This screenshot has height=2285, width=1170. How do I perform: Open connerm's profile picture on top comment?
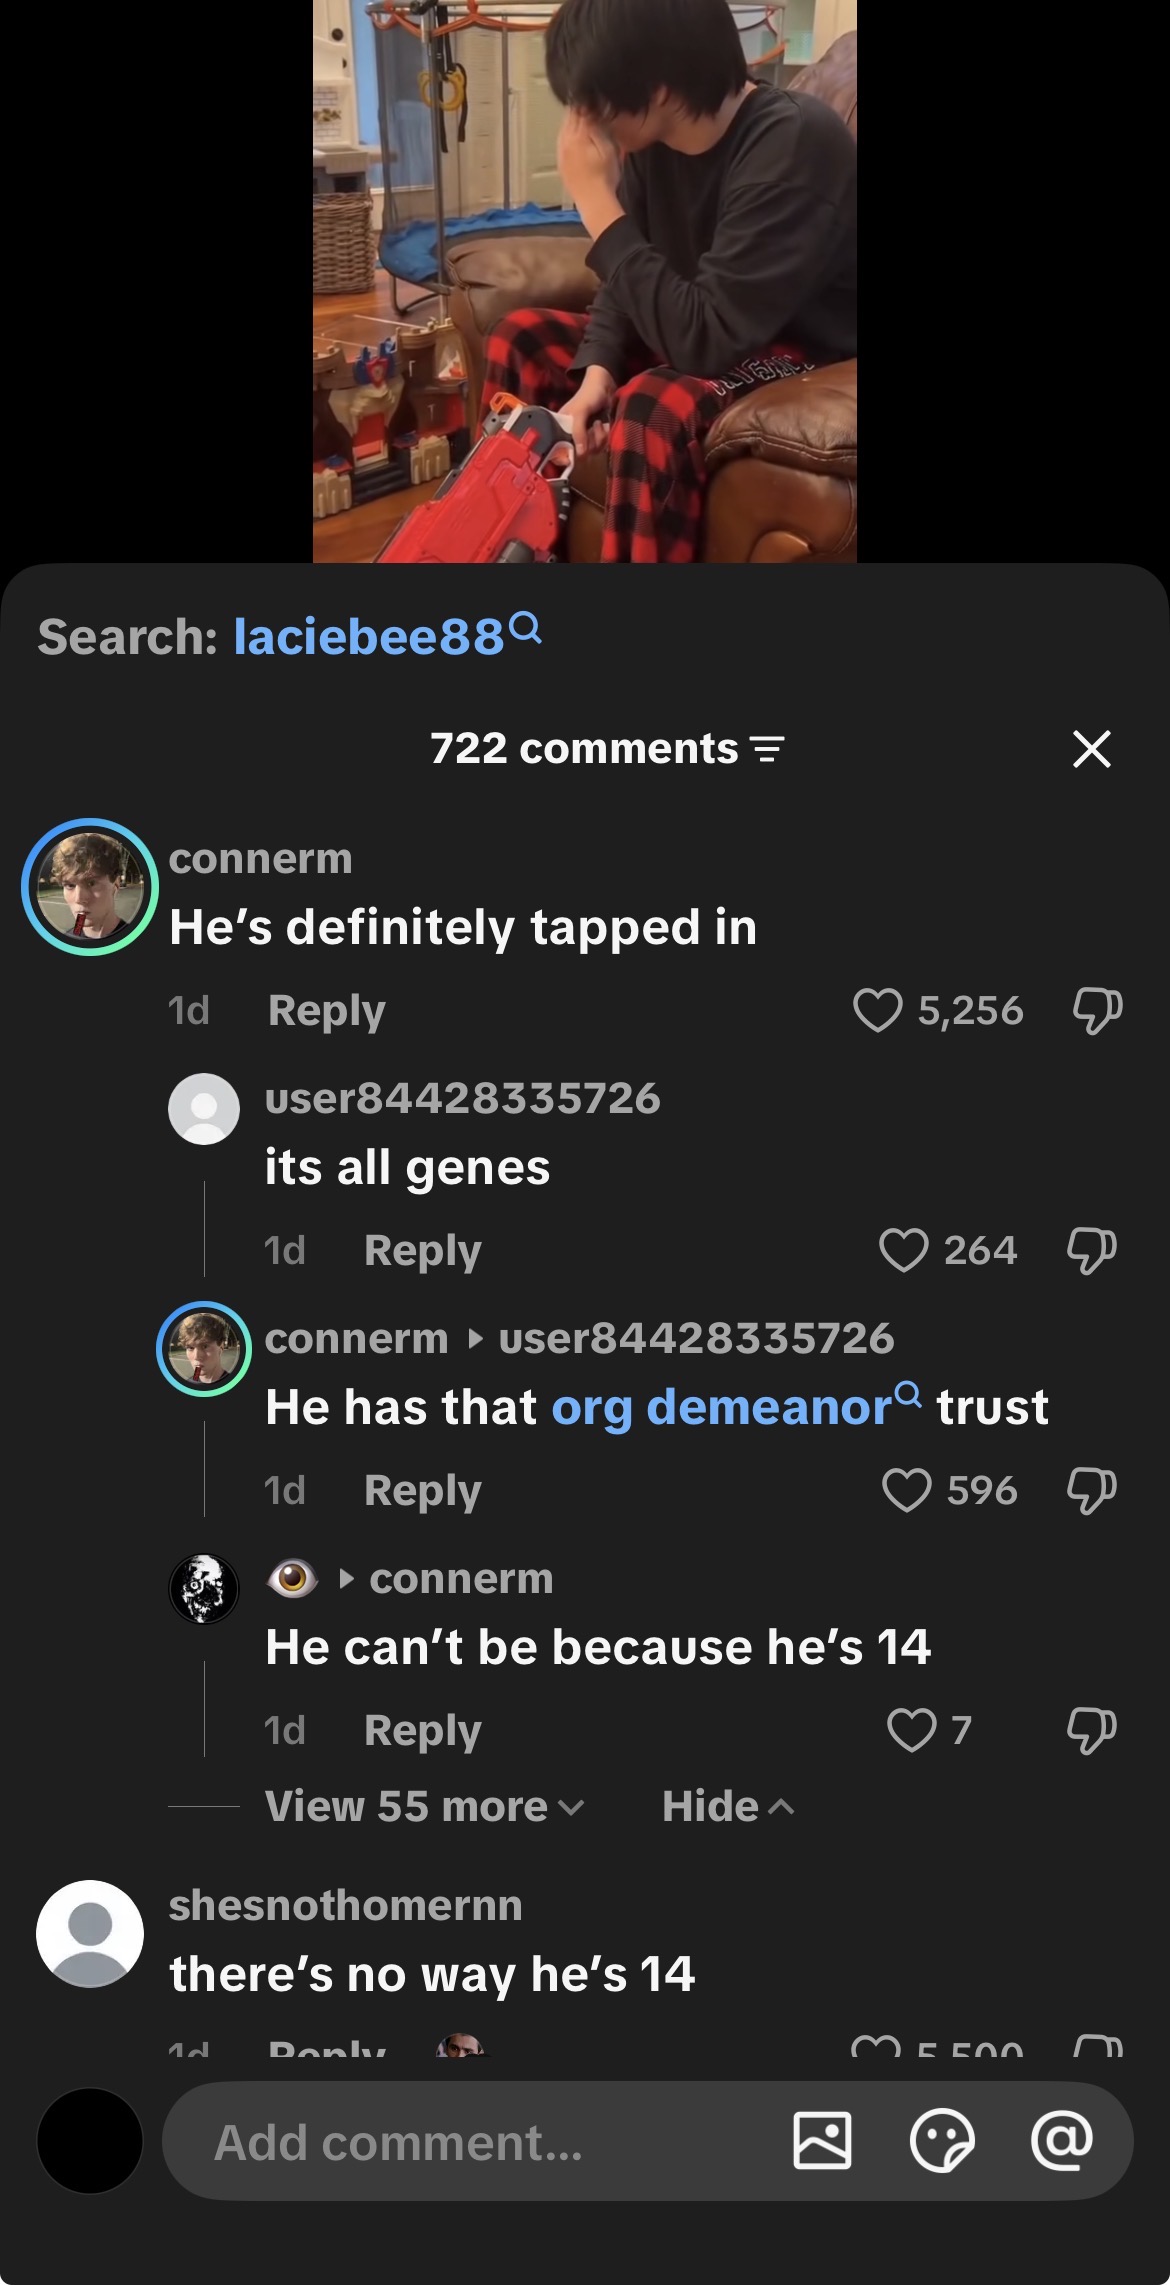tap(90, 887)
